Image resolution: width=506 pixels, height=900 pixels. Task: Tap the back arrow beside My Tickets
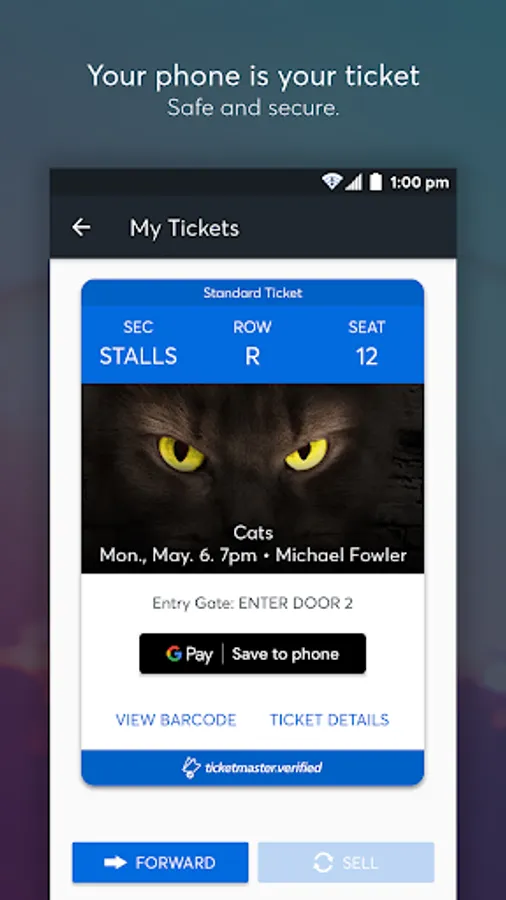click(81, 228)
